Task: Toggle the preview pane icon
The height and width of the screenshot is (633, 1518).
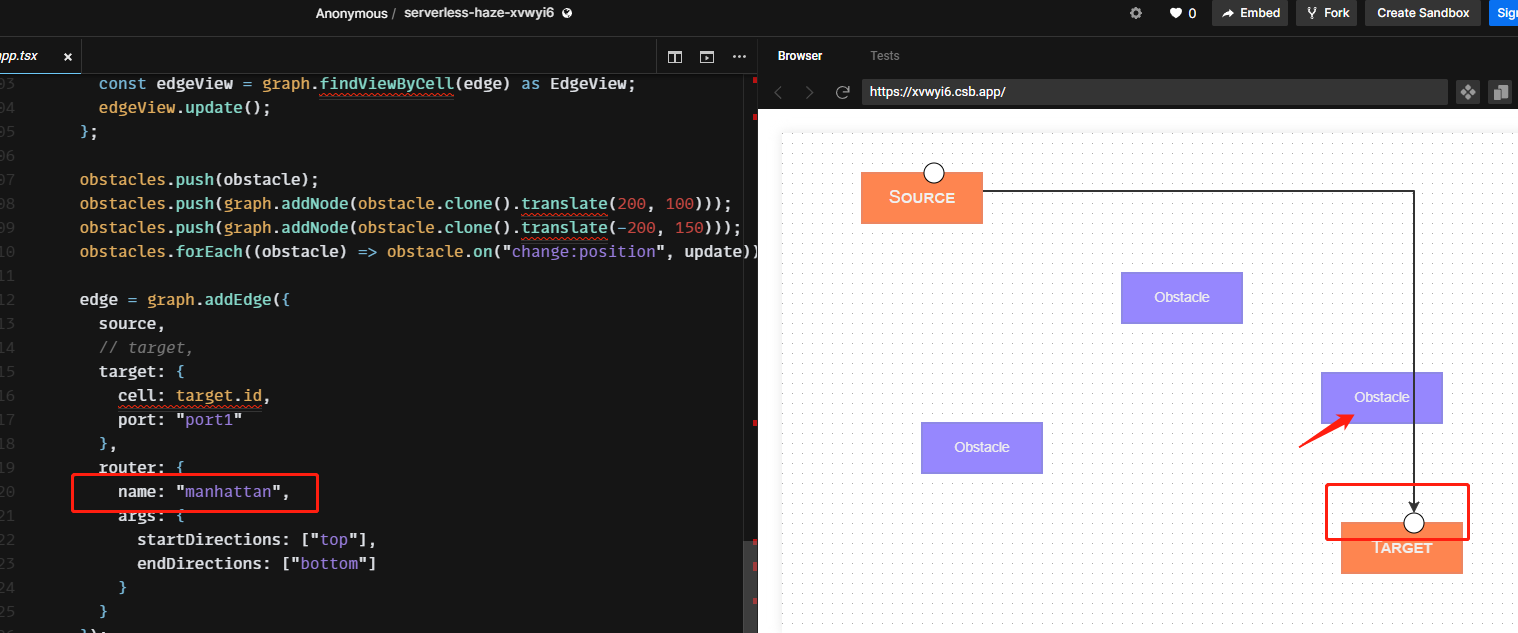Action: (707, 57)
